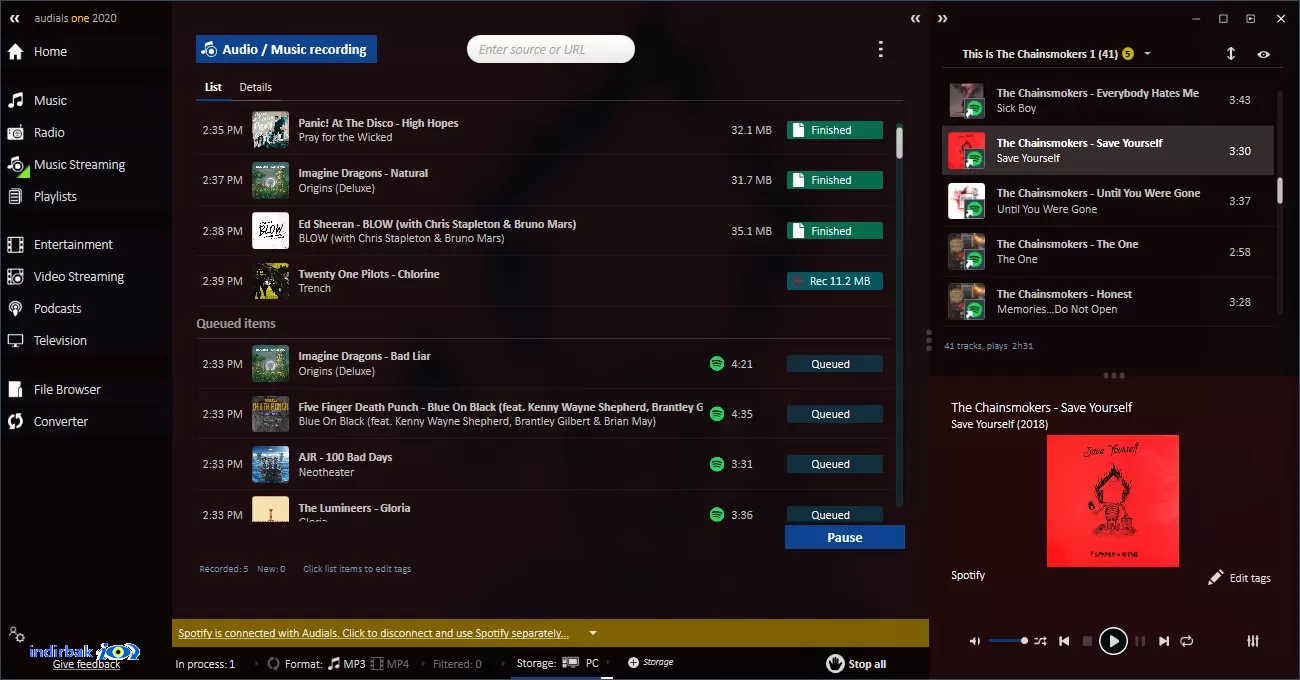Switch to the Details tab
This screenshot has width=1300, height=680.
click(255, 87)
